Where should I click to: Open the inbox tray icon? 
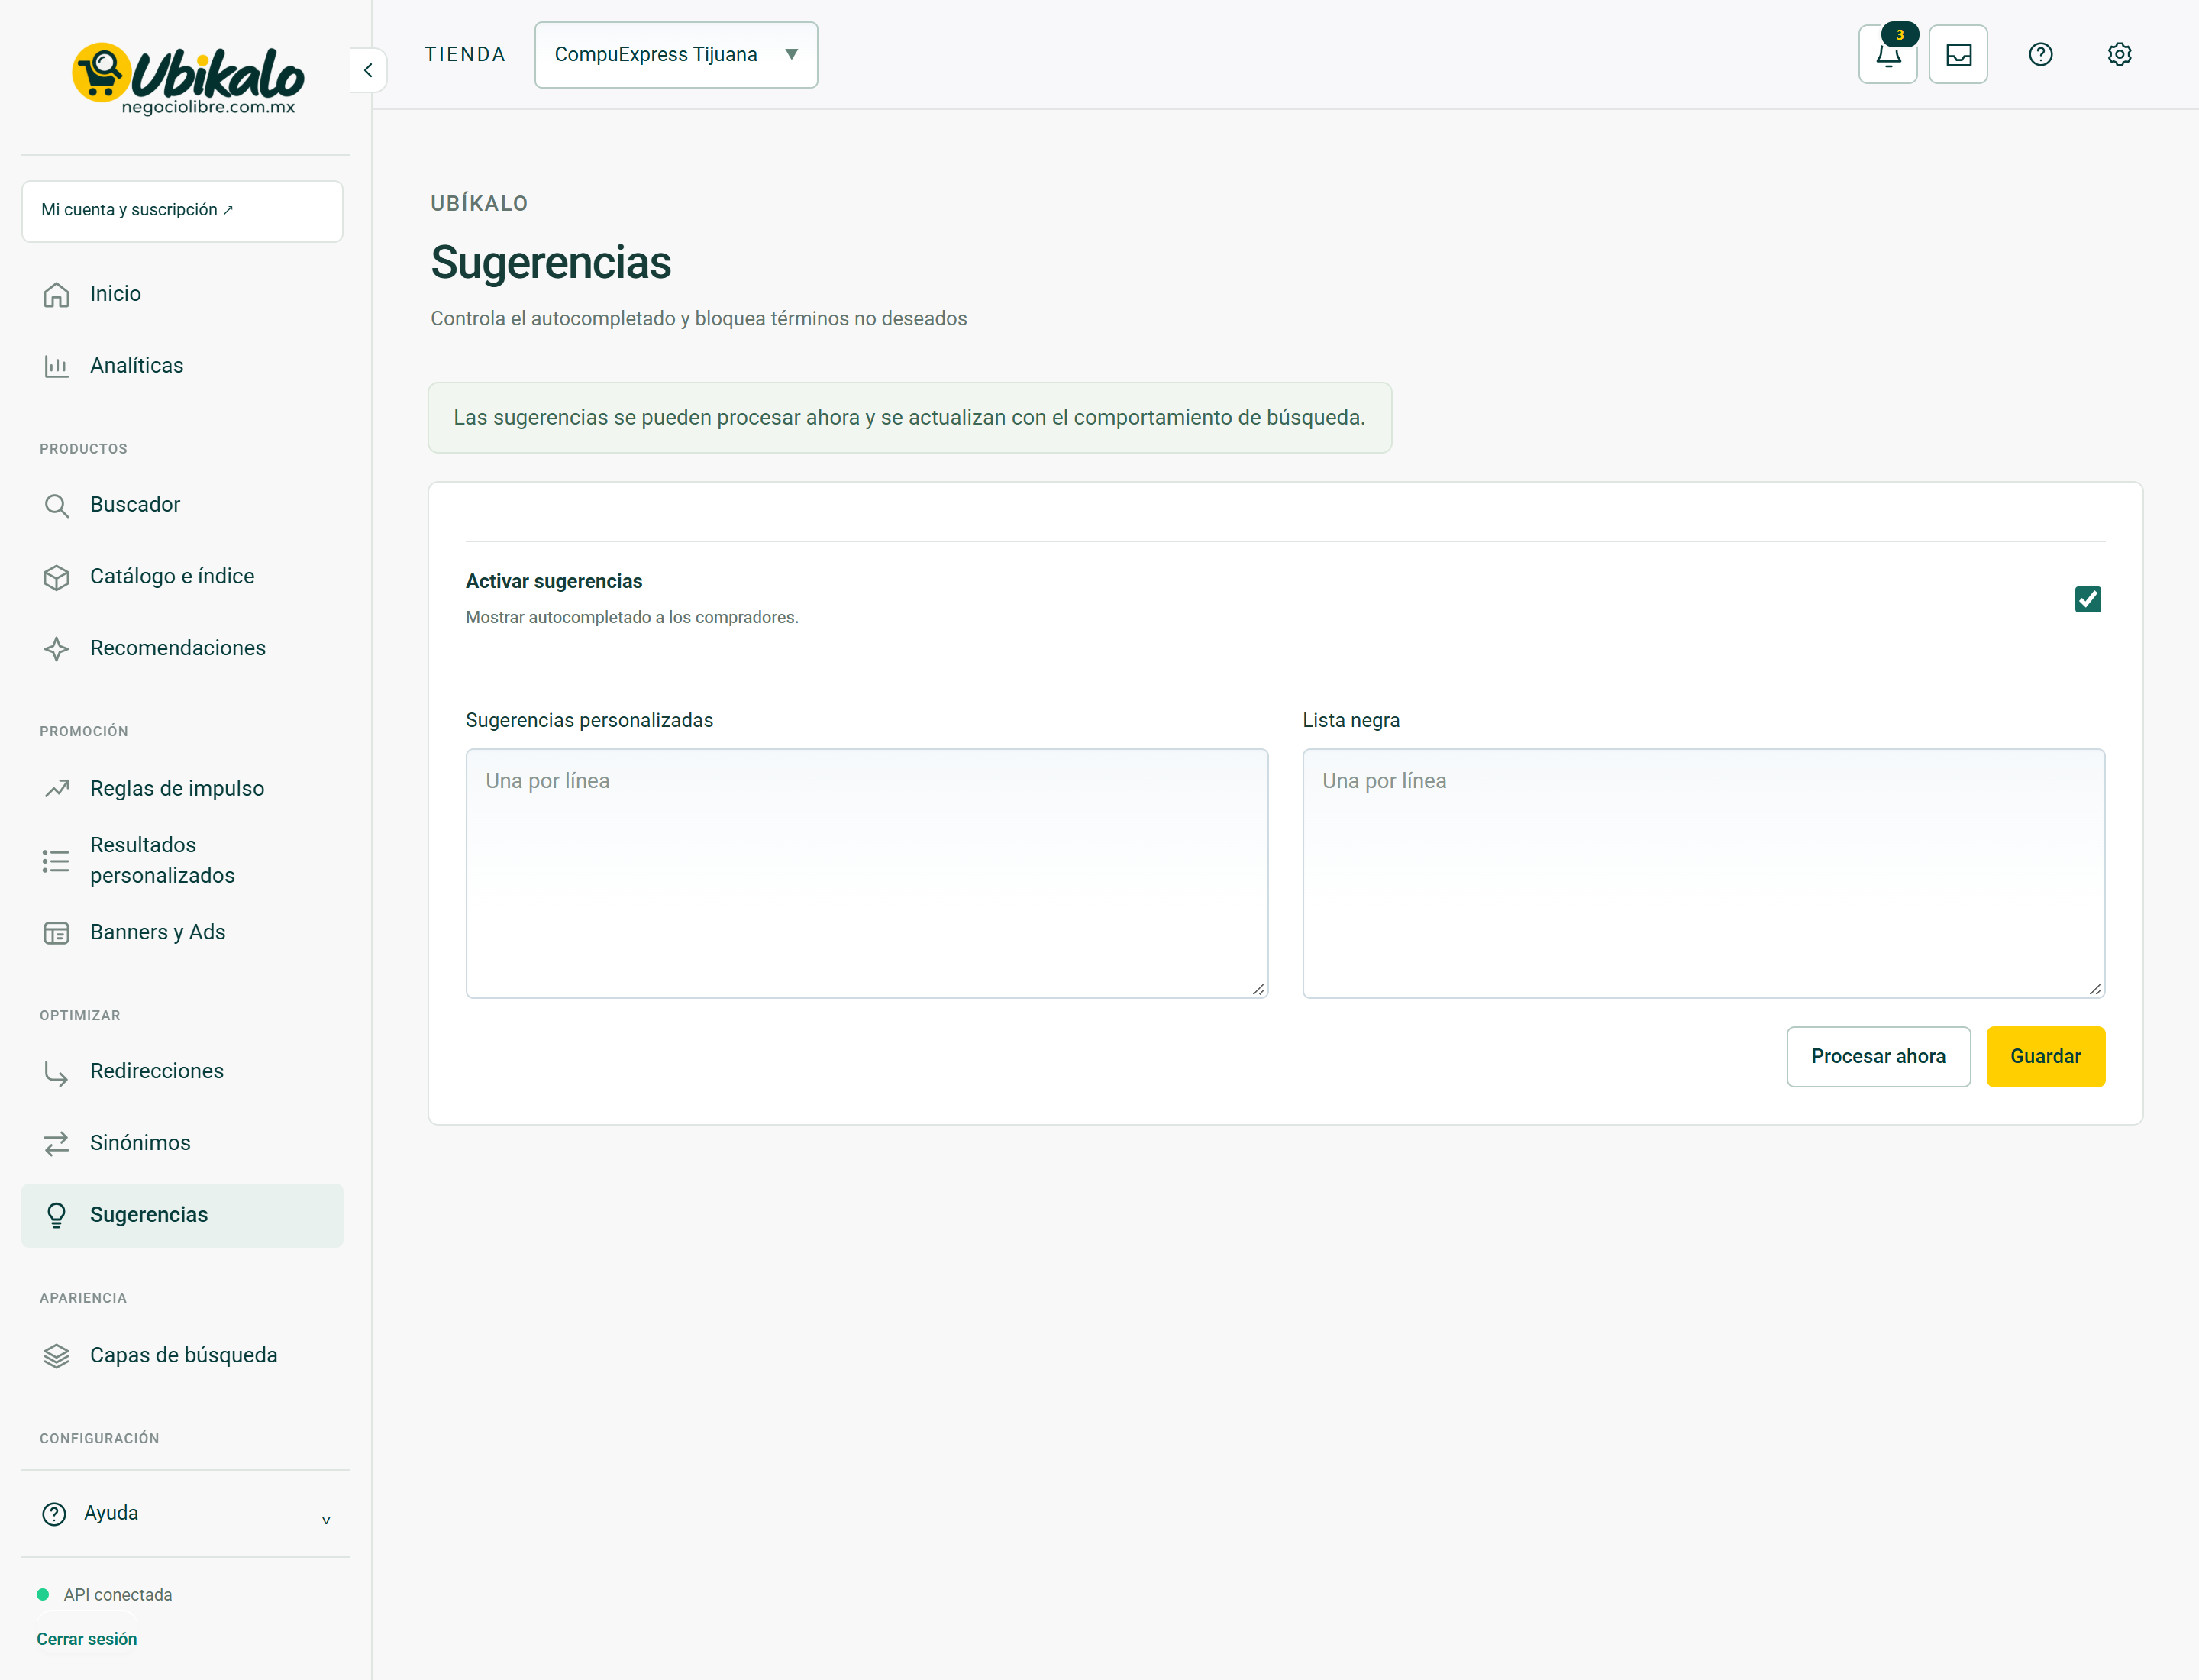pyautogui.click(x=1958, y=55)
